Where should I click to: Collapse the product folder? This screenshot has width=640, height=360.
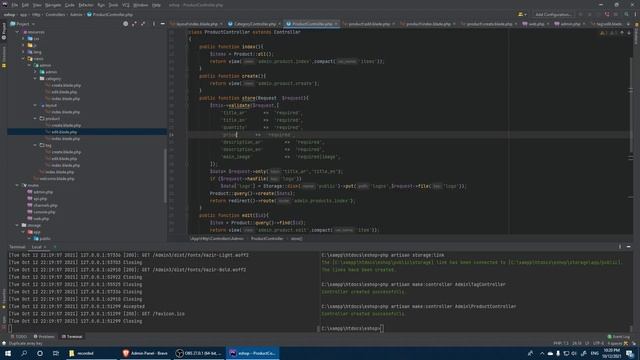(x=36, y=118)
